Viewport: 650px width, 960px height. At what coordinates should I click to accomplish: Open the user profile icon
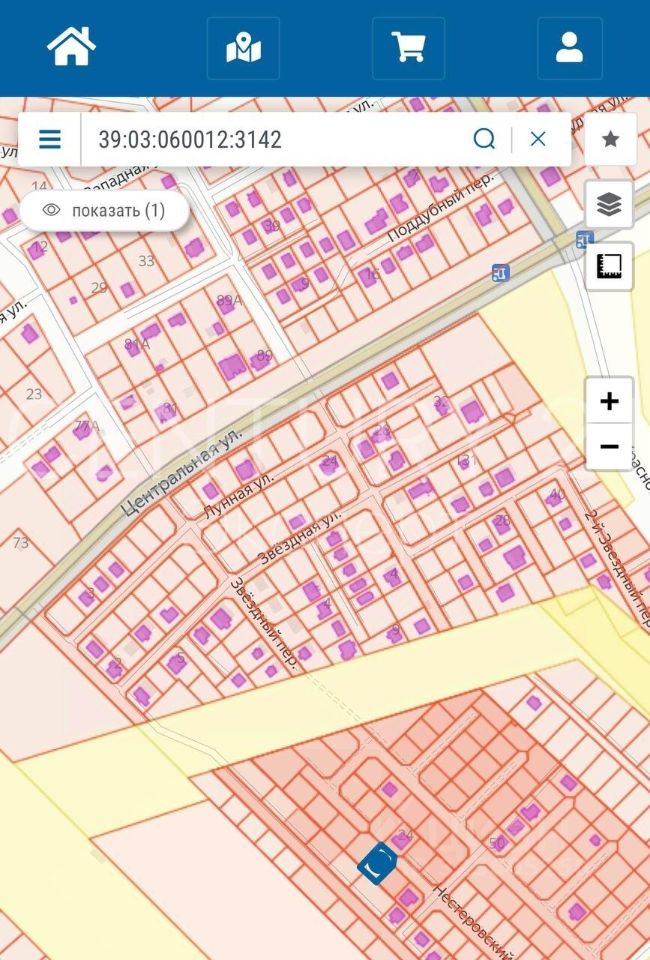(569, 47)
